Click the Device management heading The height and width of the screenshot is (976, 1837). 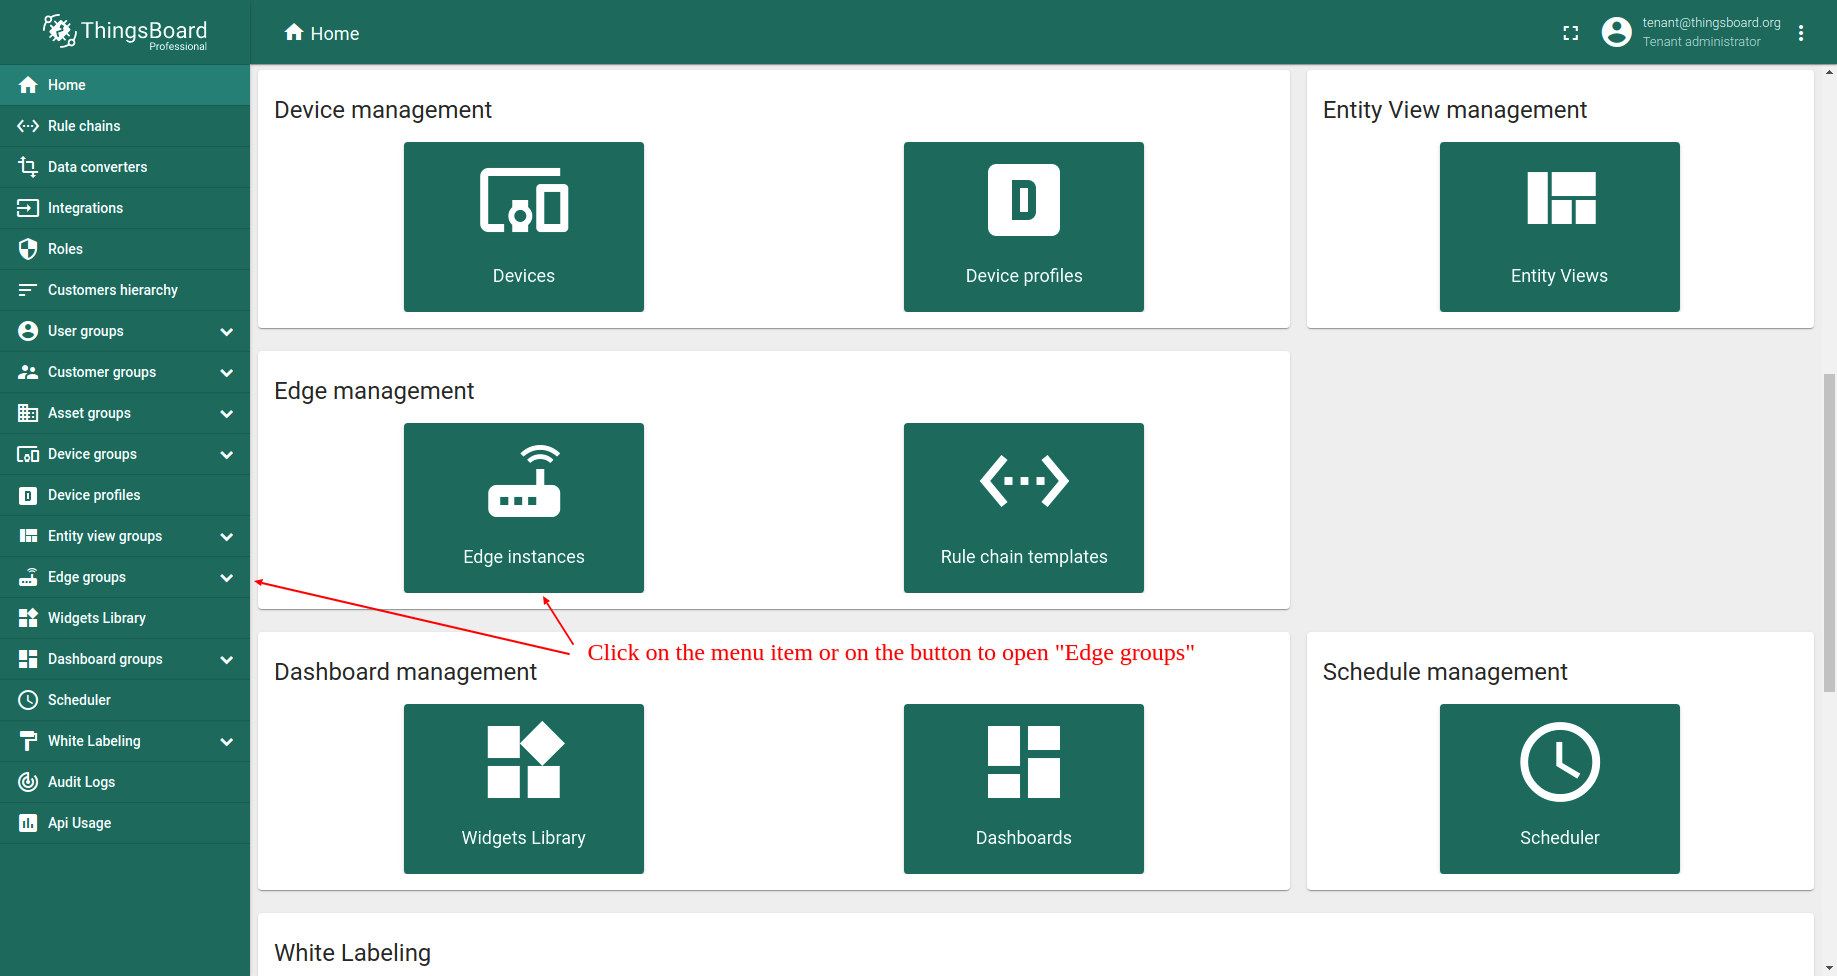click(x=383, y=110)
